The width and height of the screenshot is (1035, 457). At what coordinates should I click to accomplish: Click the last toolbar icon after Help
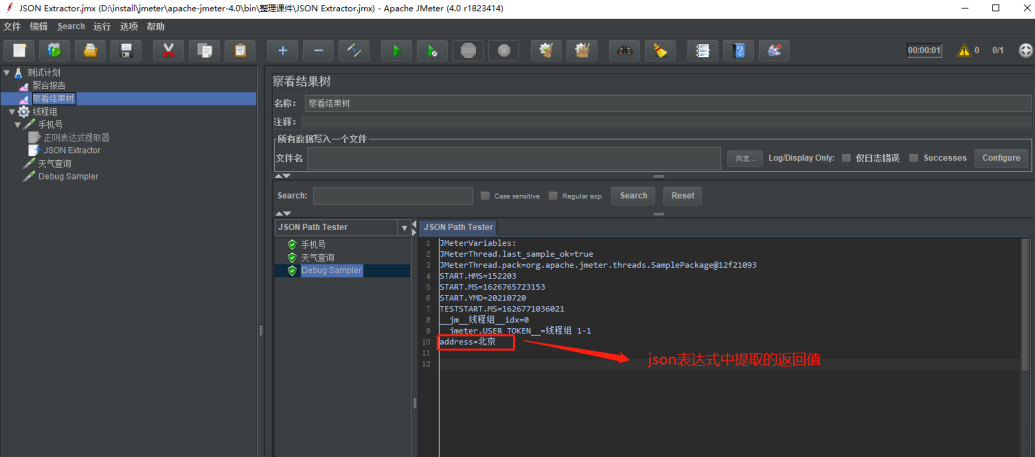point(774,50)
